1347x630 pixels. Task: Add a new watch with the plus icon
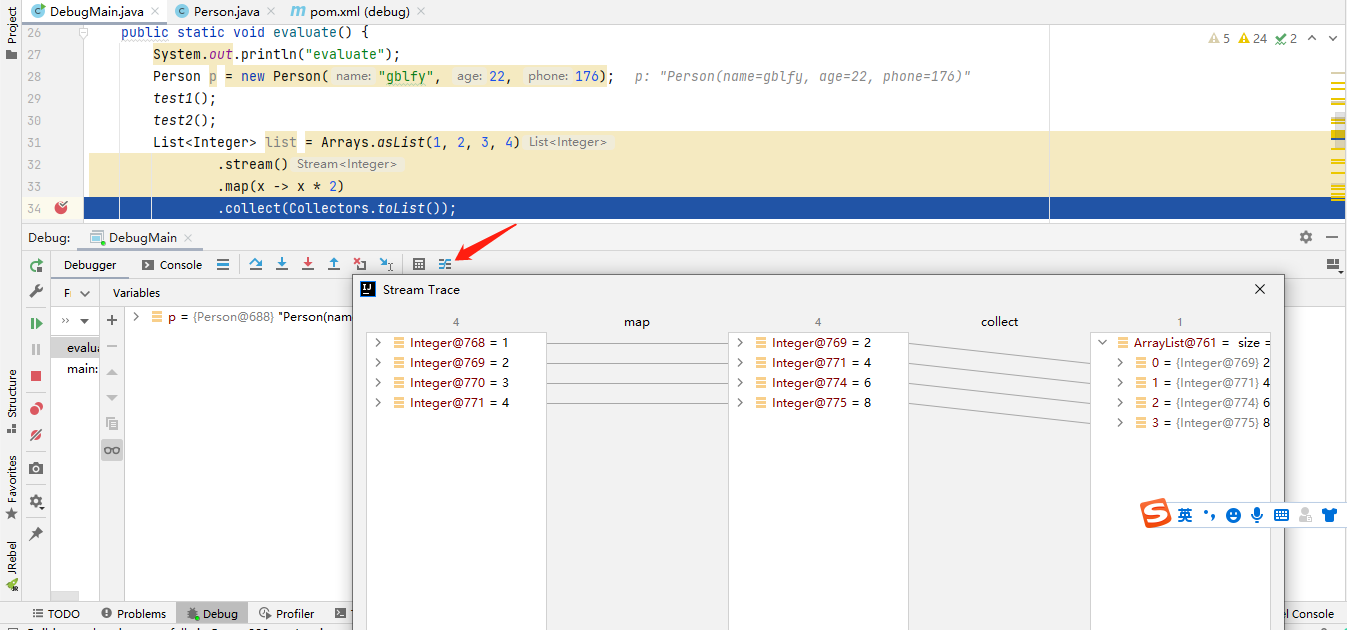[x=112, y=320]
